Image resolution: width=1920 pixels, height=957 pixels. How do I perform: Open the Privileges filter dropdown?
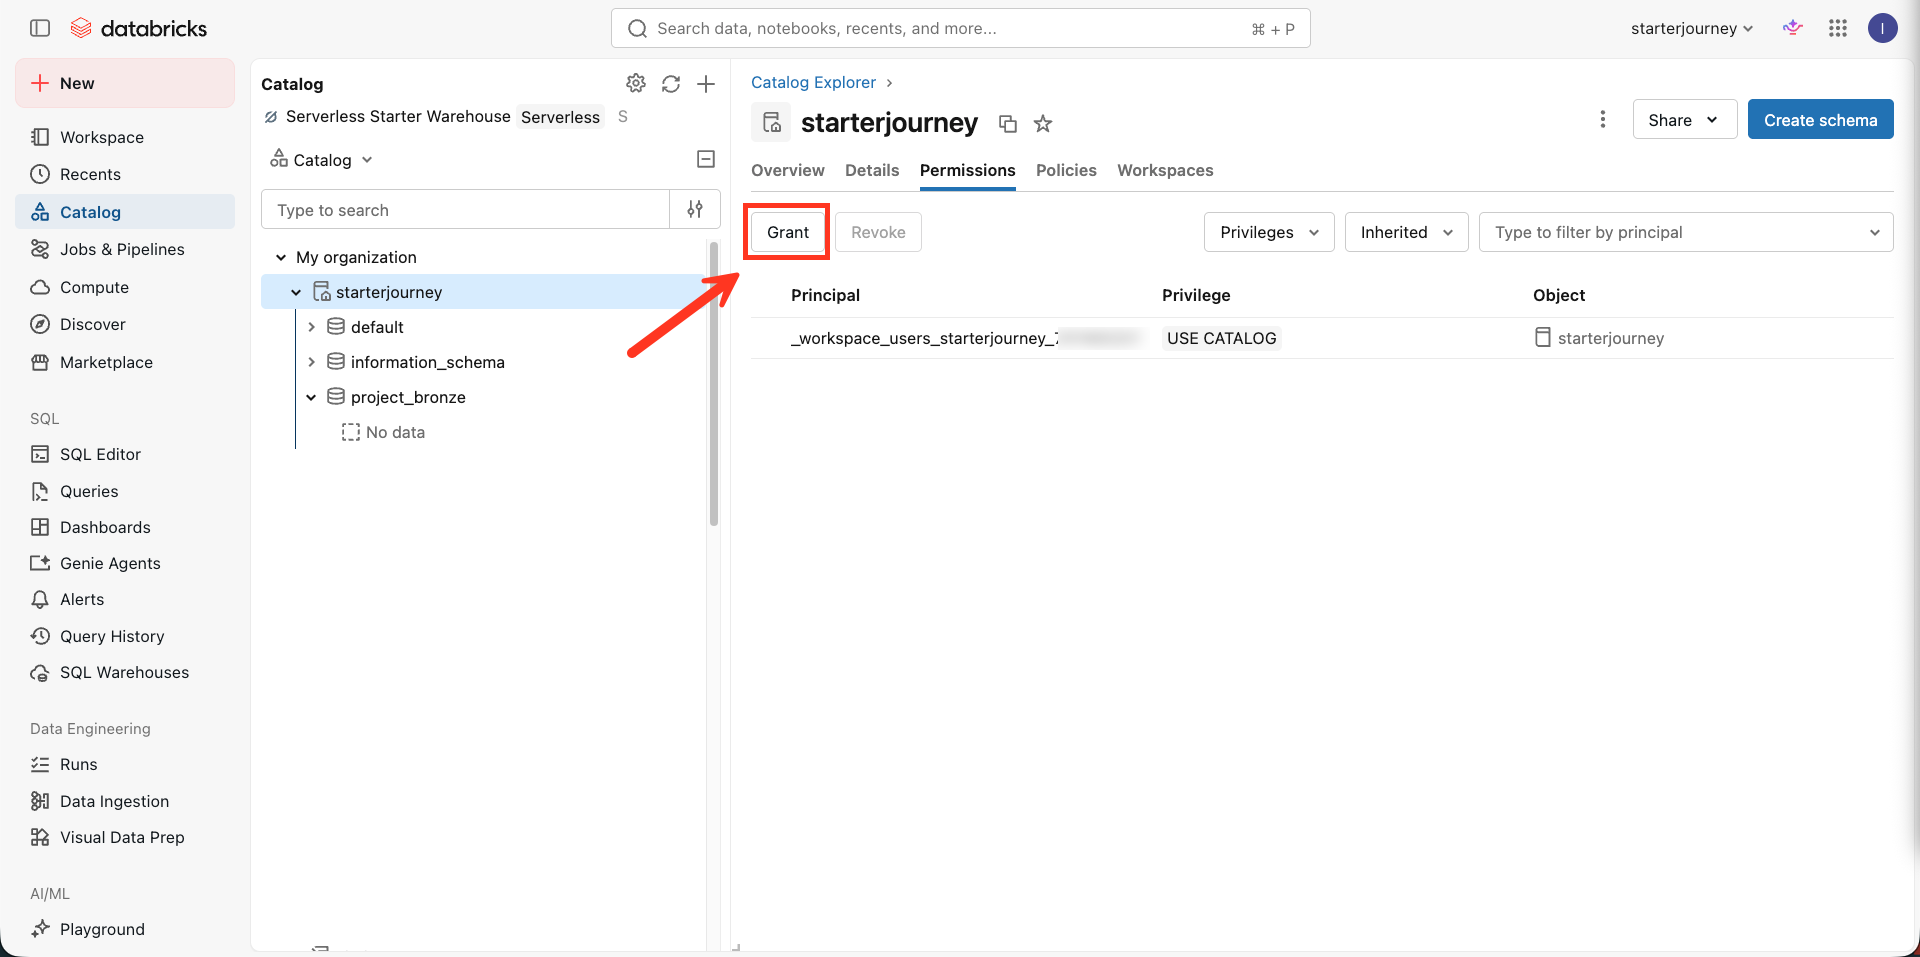[1269, 232]
